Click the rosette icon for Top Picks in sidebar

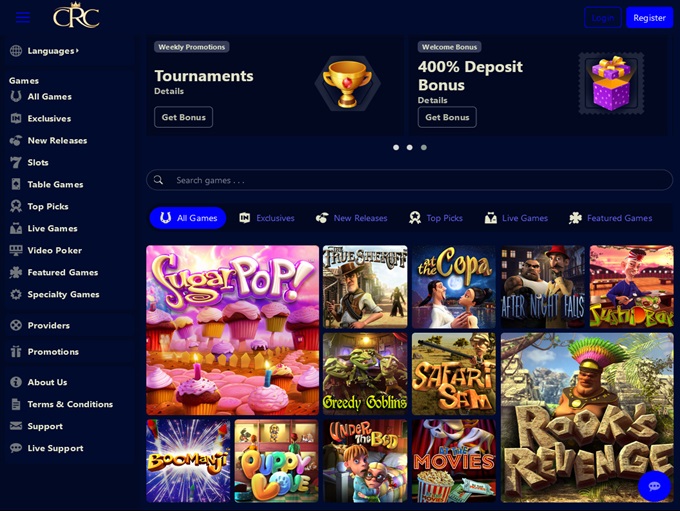point(16,206)
